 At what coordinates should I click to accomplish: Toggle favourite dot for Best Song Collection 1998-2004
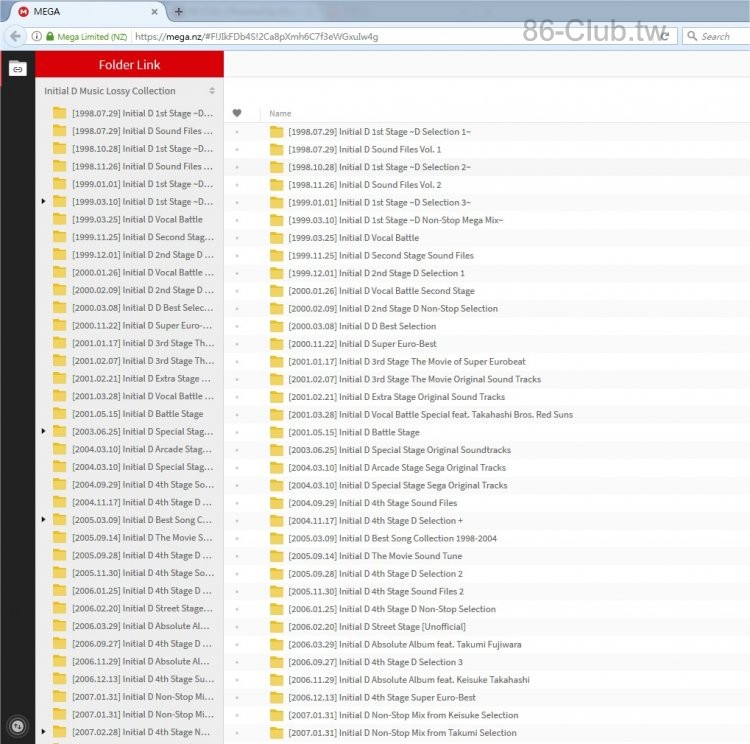pos(237,539)
